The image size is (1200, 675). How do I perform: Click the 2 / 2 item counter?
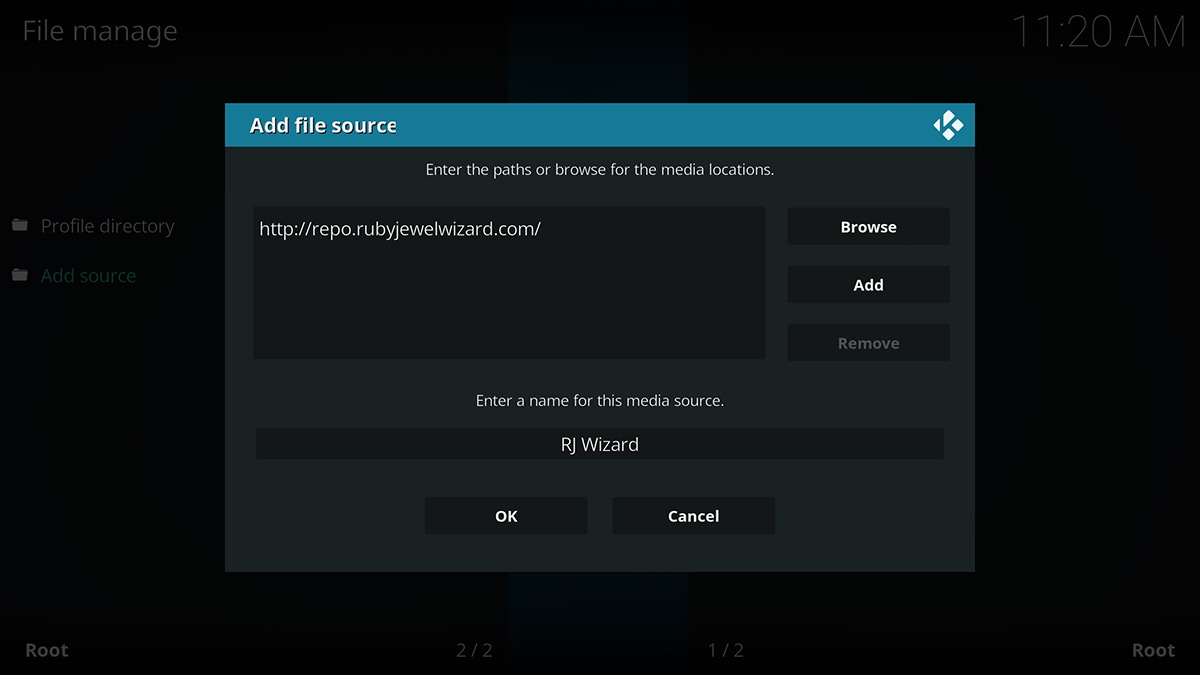(x=474, y=650)
